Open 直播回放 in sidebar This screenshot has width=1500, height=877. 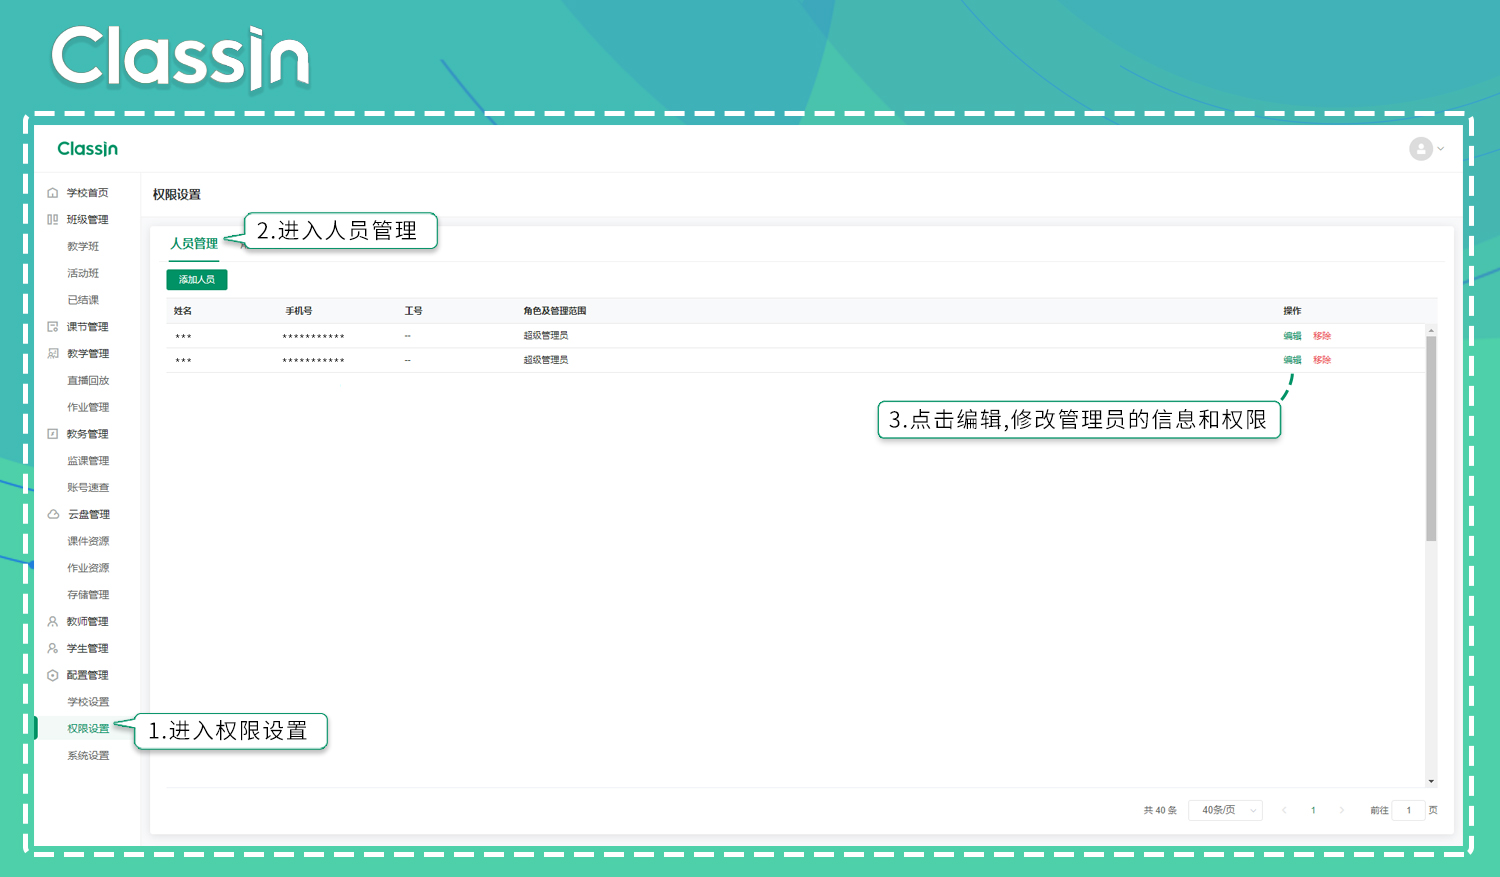click(88, 381)
